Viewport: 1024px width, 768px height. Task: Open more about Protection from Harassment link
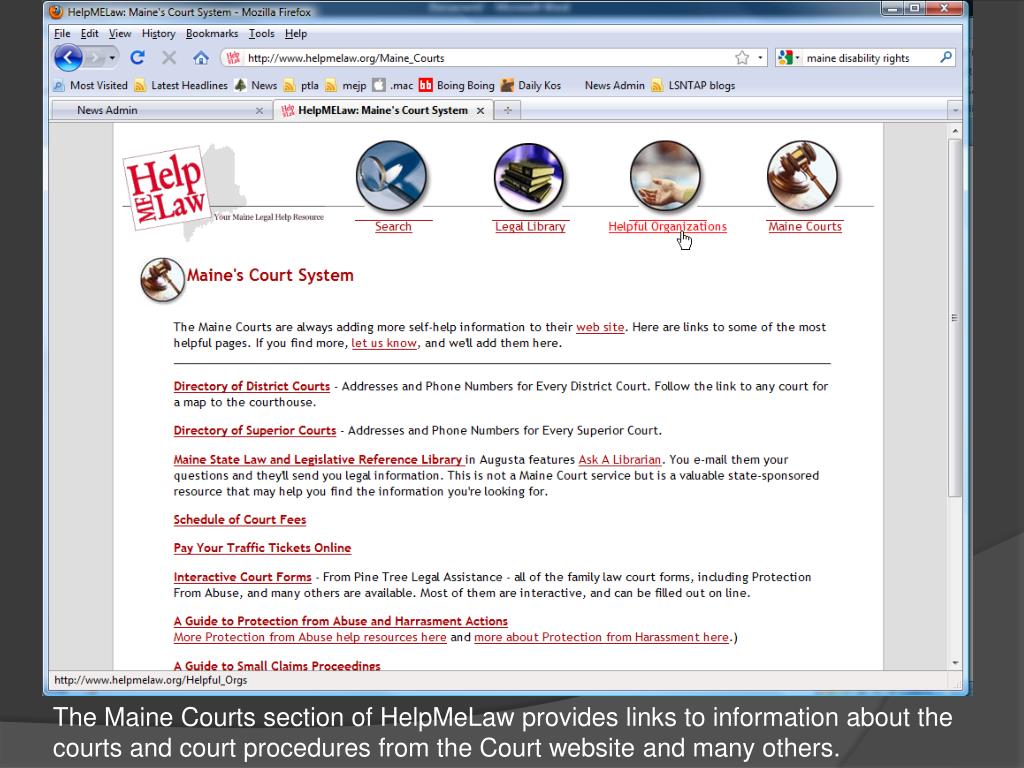pos(601,637)
